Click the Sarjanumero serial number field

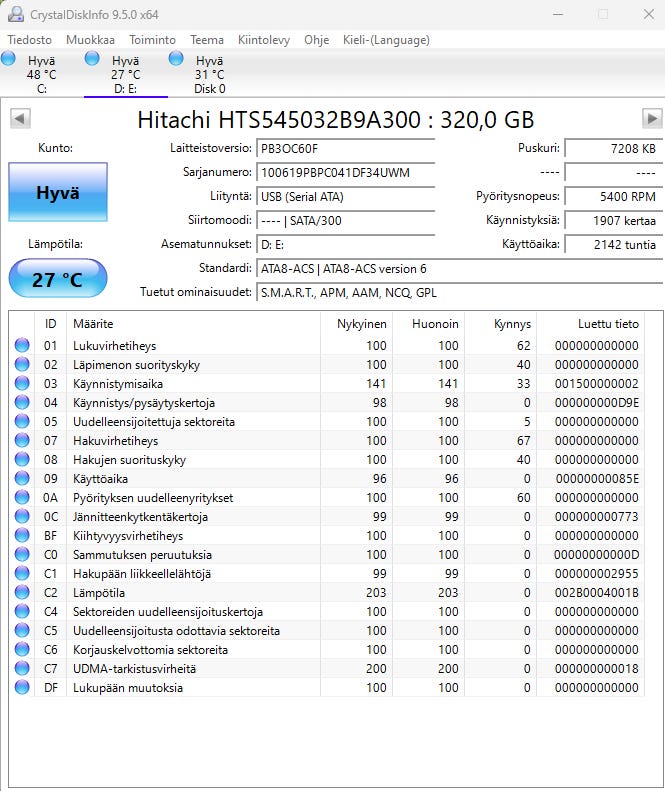pyautogui.click(x=345, y=172)
